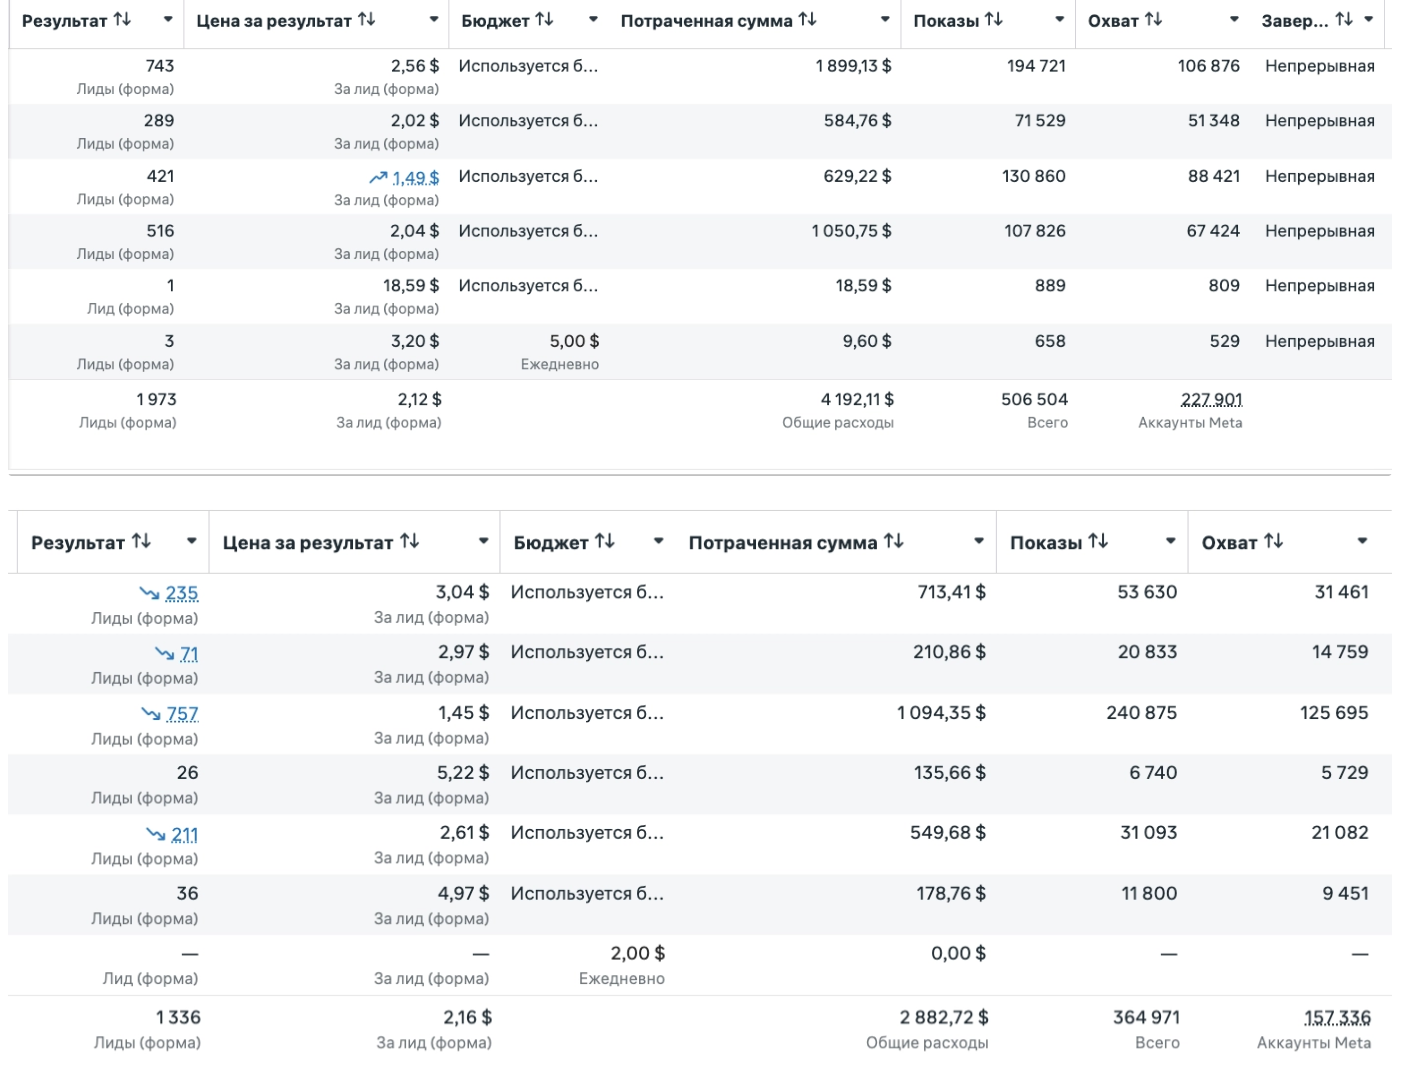Click sort arrows beside Потраченная сумма, bottom table

pyautogui.click(x=894, y=541)
